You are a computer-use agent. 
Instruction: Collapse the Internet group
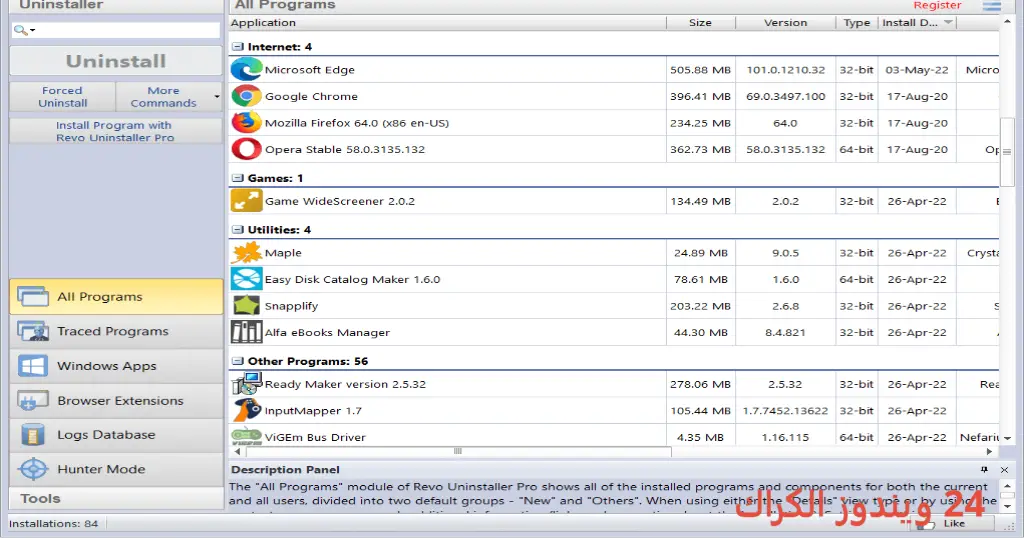click(238, 46)
